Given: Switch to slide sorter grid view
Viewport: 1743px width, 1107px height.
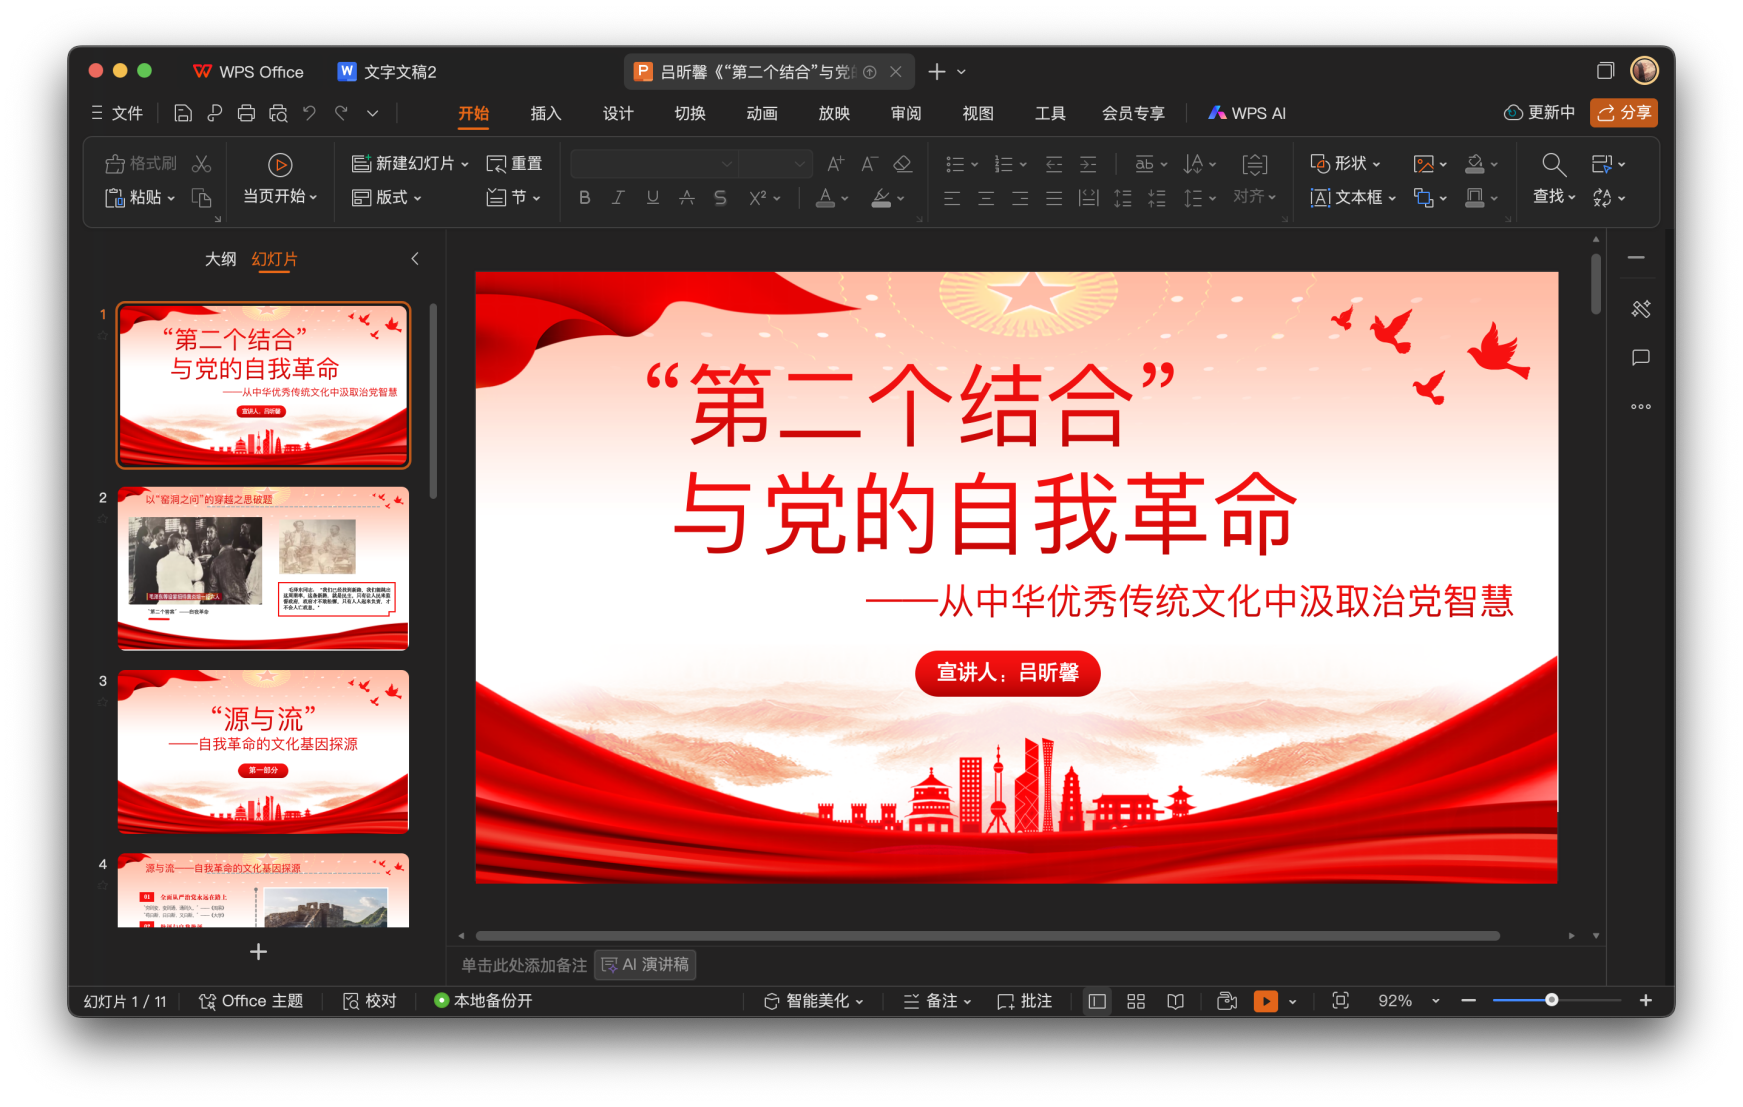Looking at the screenshot, I should 1136,1001.
